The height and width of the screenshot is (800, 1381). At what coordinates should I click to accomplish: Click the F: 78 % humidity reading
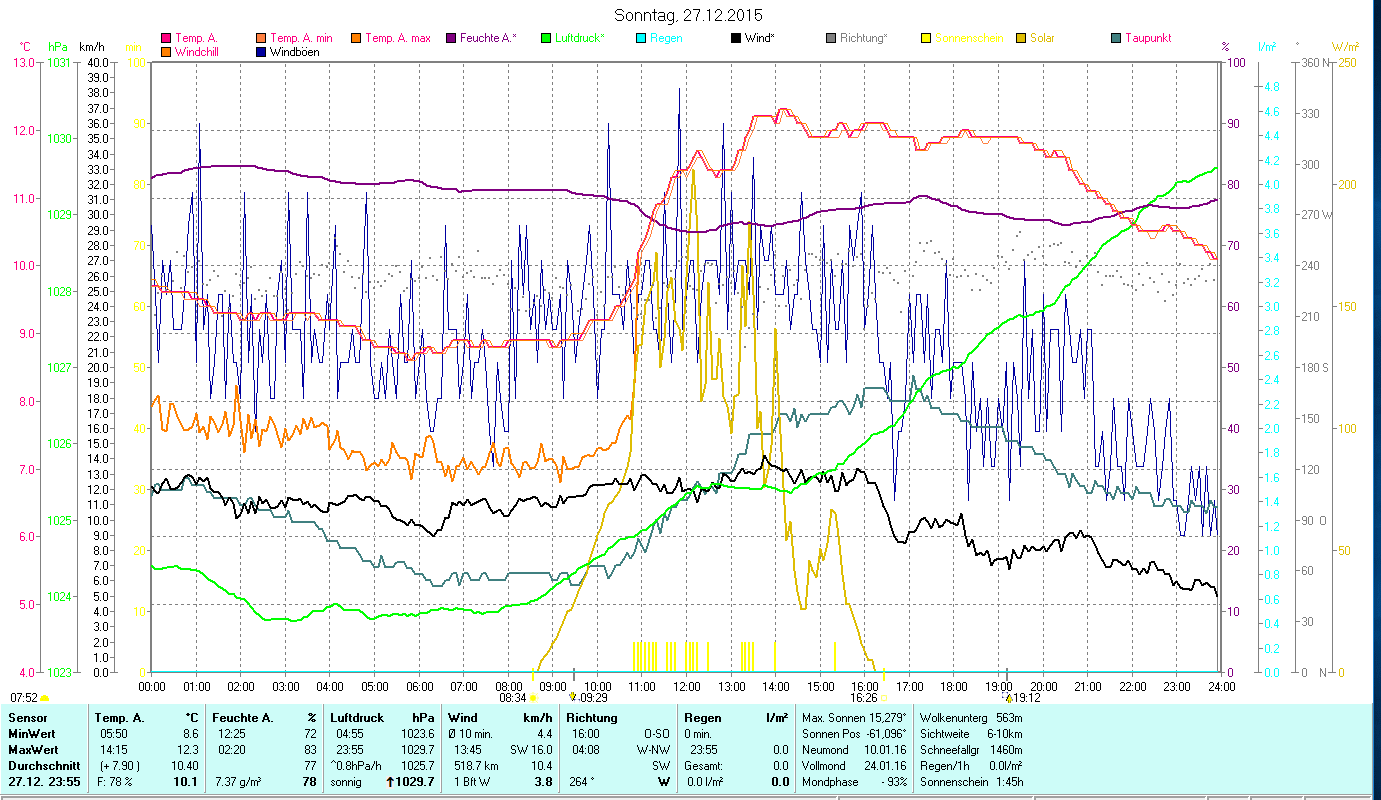tap(115, 782)
